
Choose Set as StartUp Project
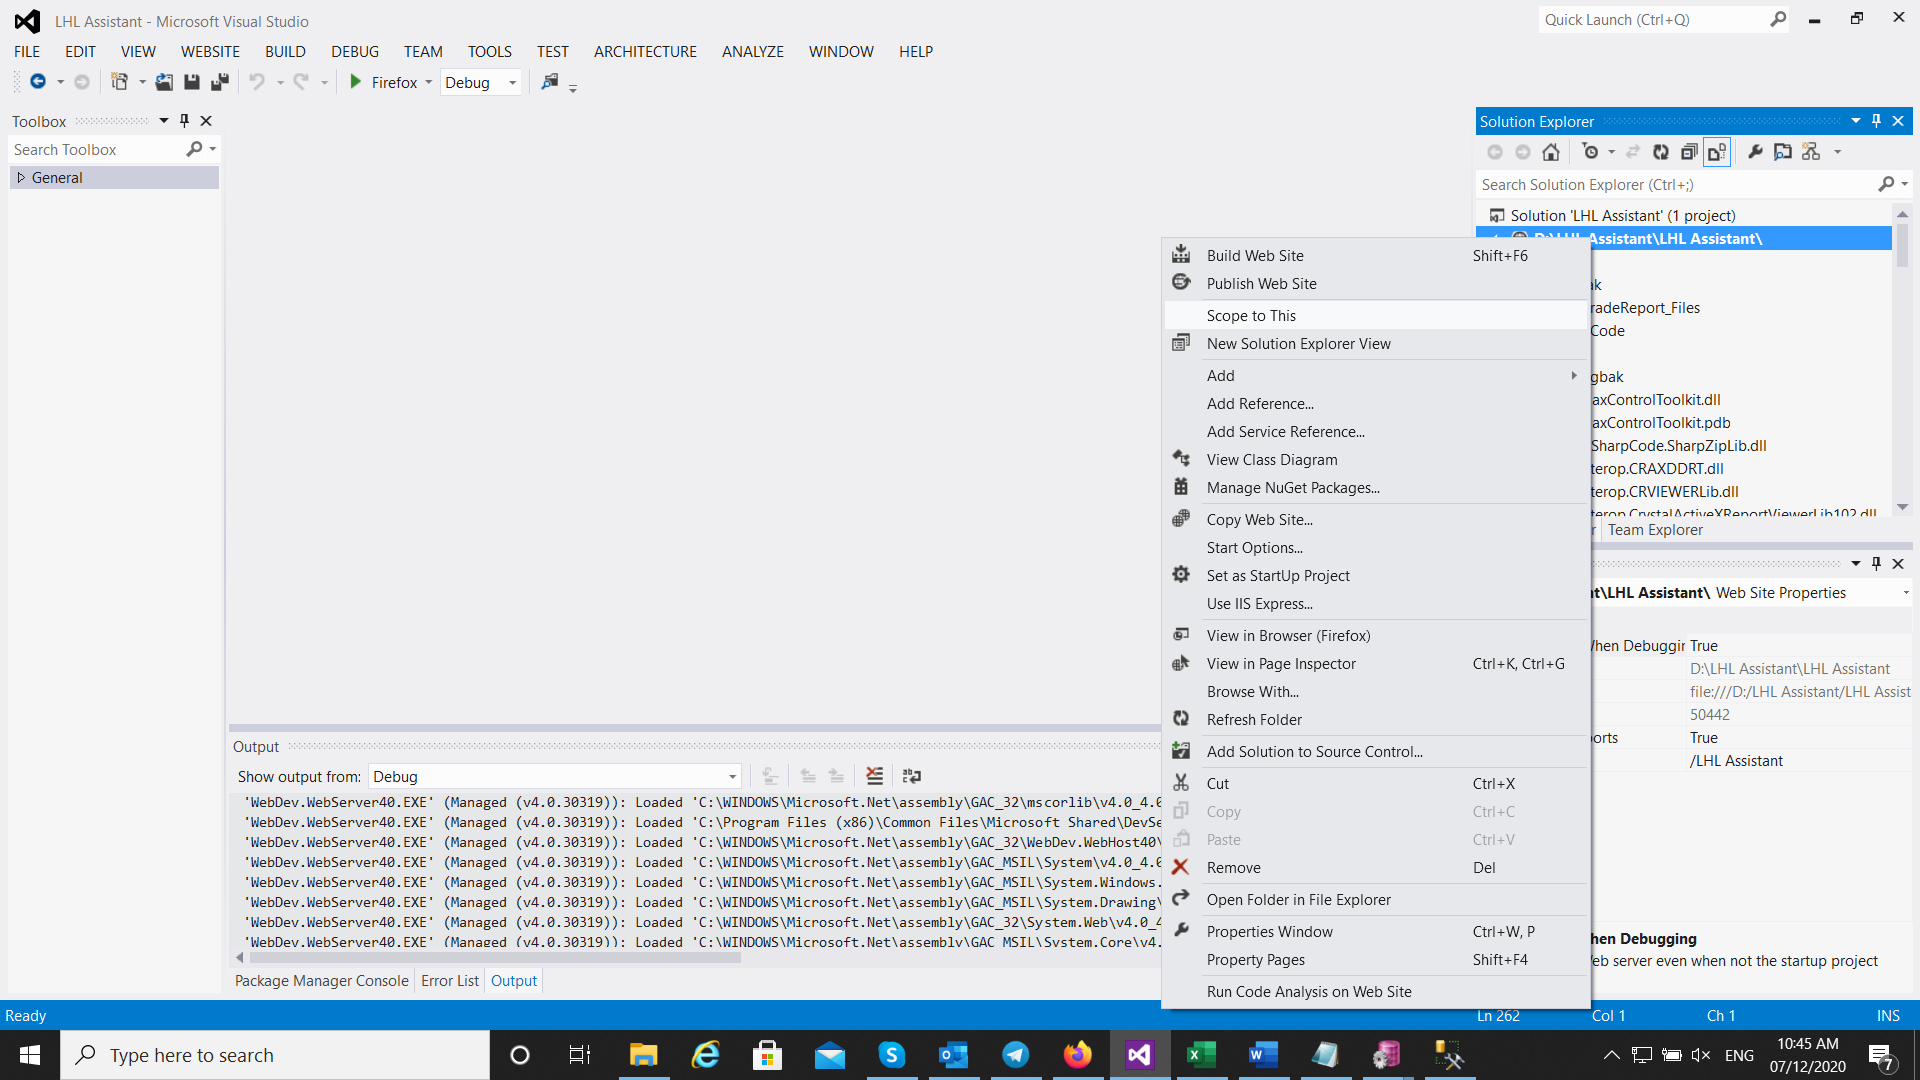coord(1376,576)
